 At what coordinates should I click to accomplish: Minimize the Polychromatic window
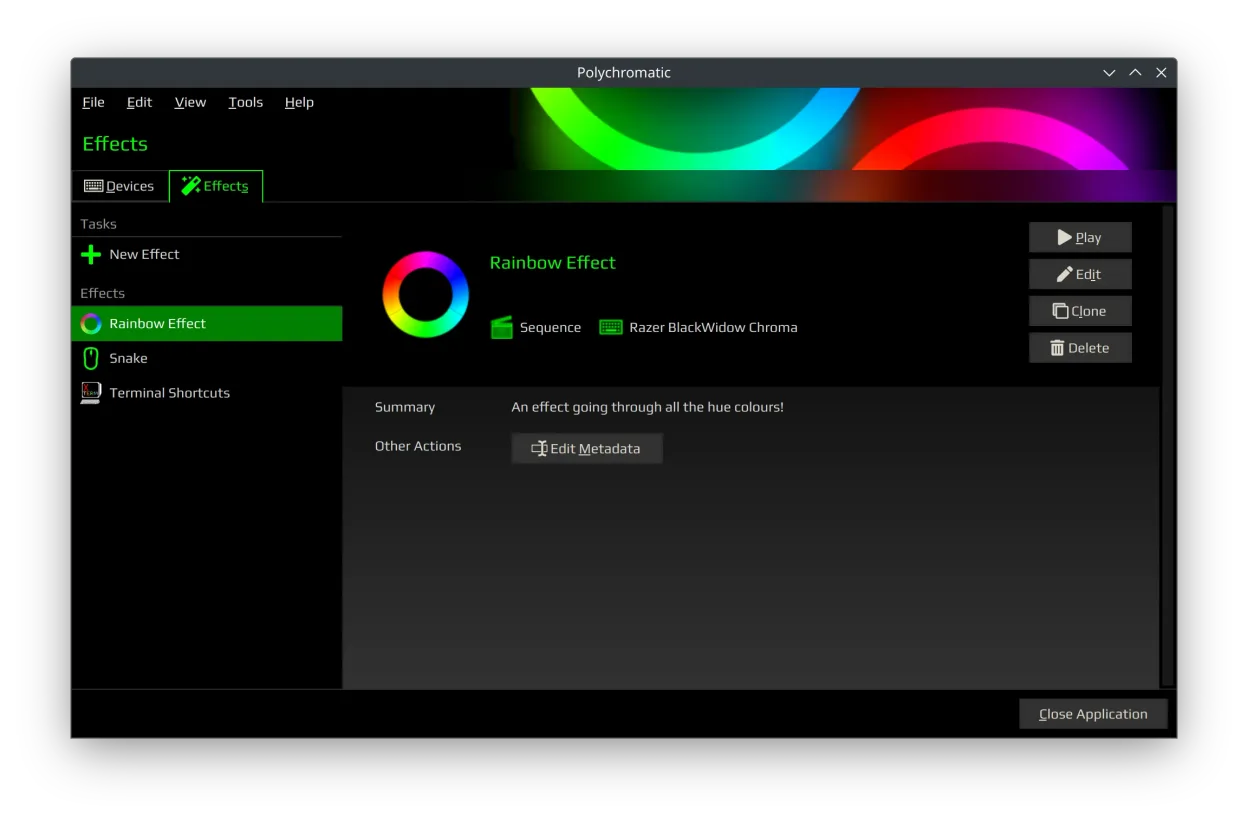pyautogui.click(x=1109, y=73)
